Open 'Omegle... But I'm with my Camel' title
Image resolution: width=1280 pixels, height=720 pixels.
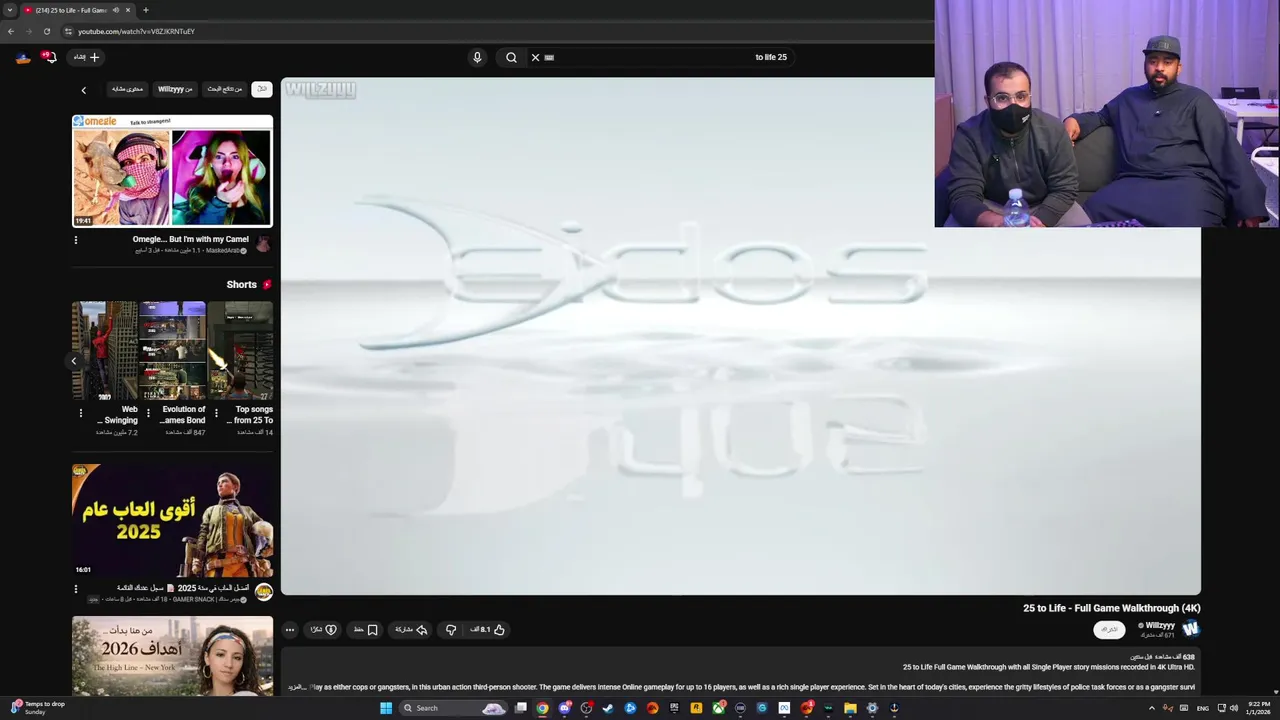pyautogui.click(x=190, y=239)
